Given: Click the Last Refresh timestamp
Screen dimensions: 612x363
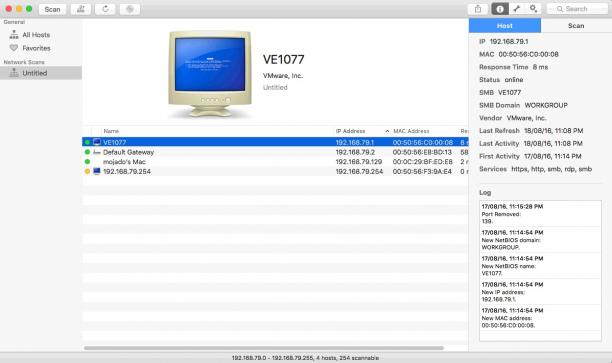Looking at the screenshot, I should (531, 131).
